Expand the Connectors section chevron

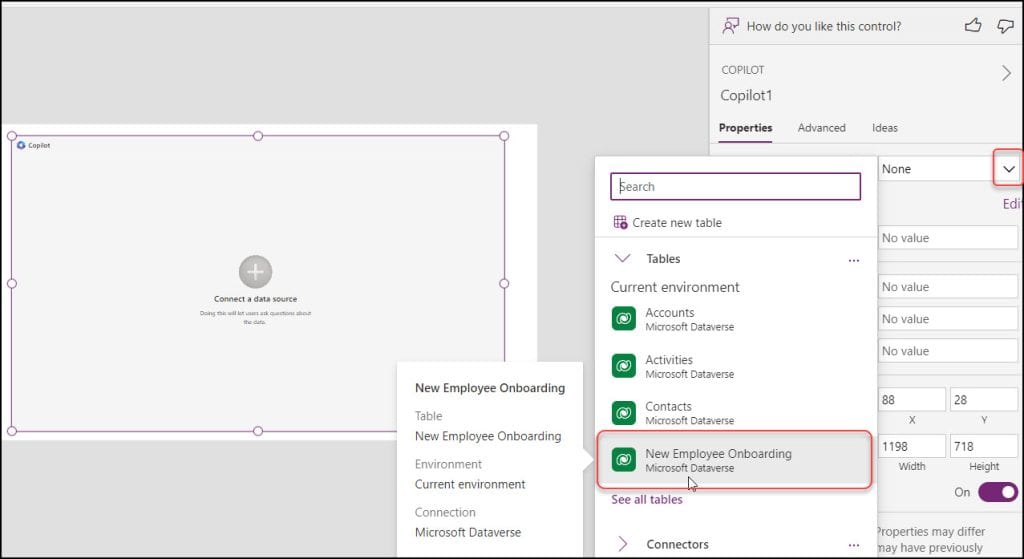pos(622,544)
